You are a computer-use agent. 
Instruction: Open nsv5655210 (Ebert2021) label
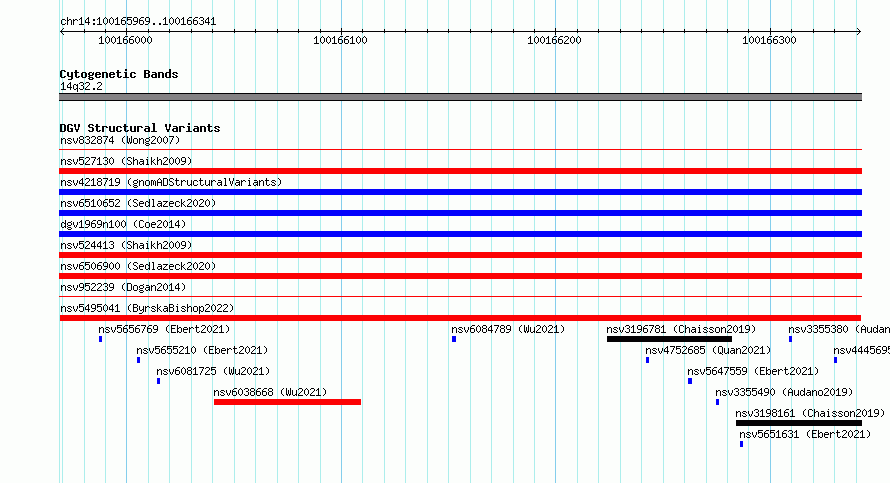(x=202, y=350)
